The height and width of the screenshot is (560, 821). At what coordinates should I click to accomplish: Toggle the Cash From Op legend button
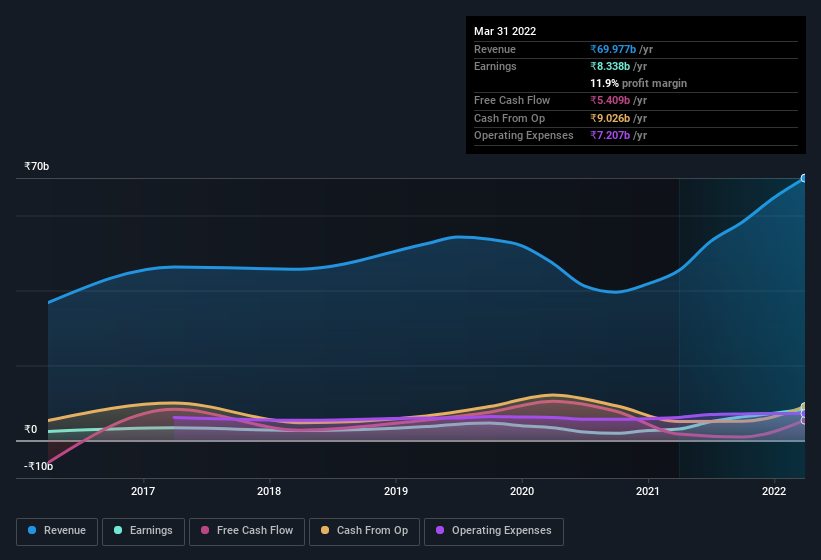coord(364,531)
